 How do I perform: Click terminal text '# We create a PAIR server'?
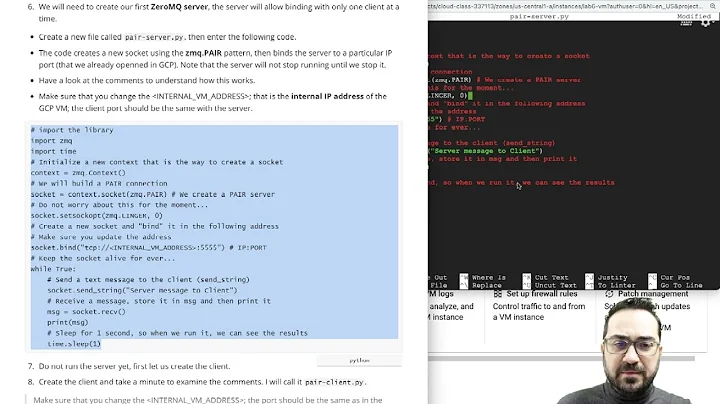pos(529,80)
